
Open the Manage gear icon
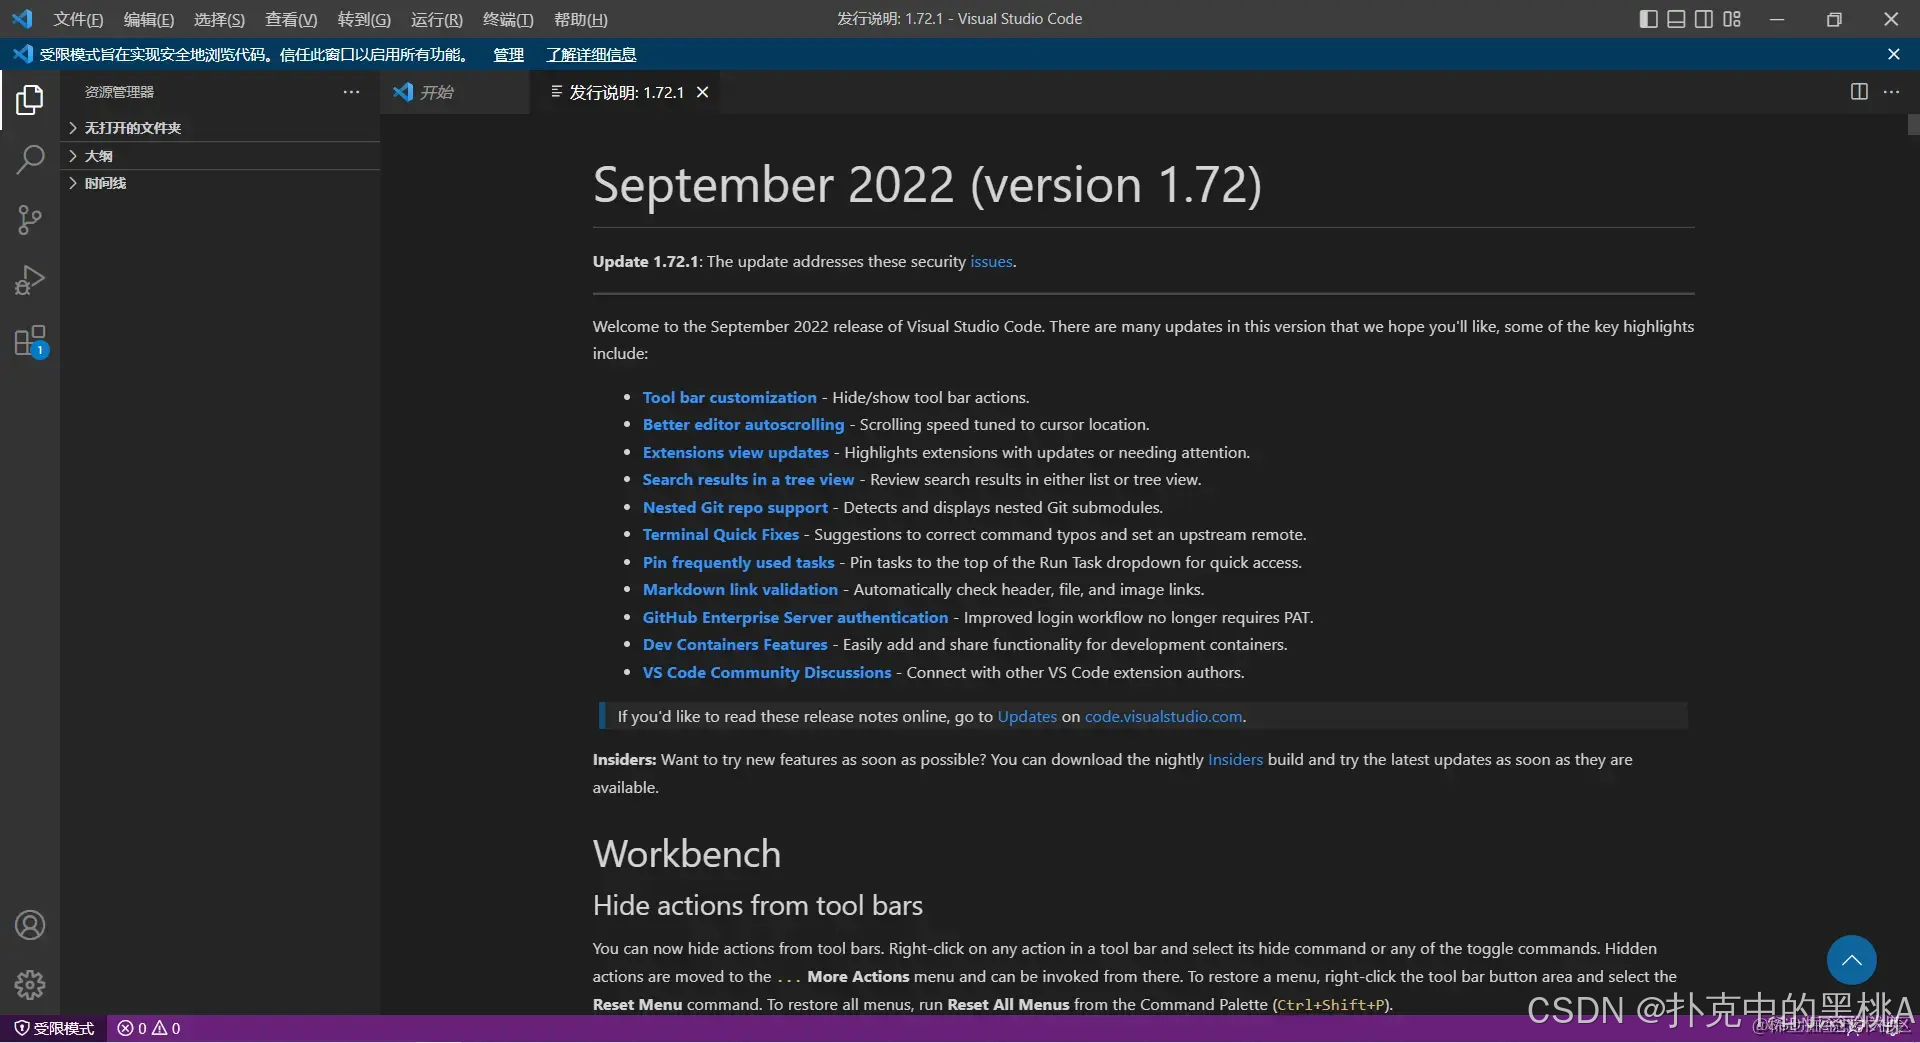pyautogui.click(x=30, y=985)
